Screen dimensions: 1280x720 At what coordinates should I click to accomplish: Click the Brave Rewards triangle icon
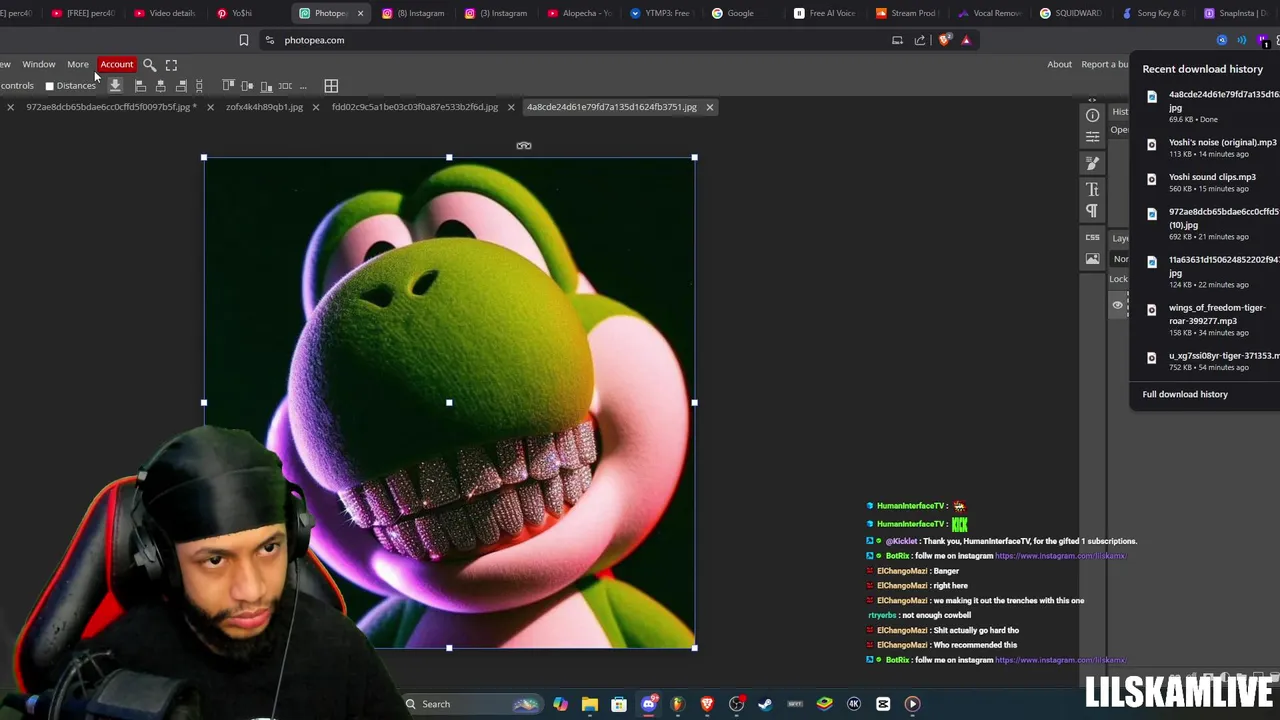(966, 40)
